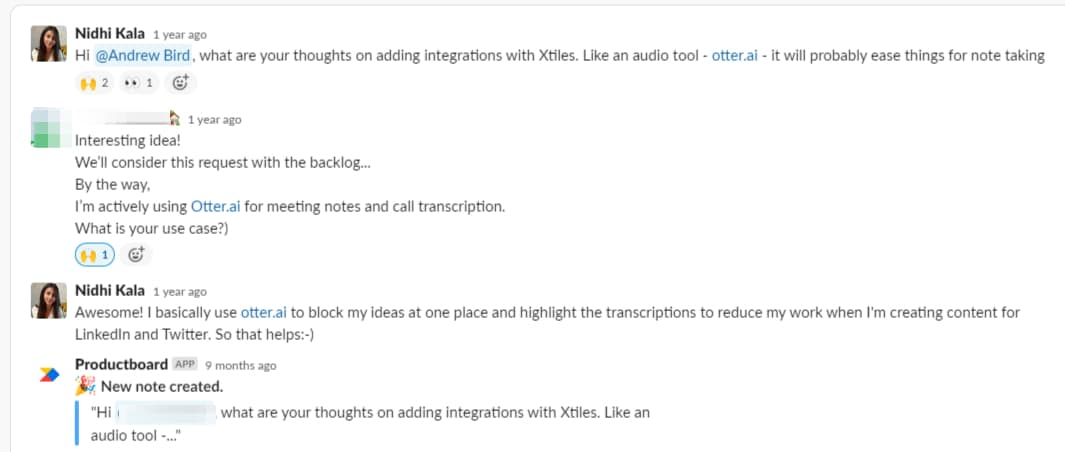Screen dimensions: 1065x452
Task: Click the quoted note text in Productboard message
Action: click(370, 423)
